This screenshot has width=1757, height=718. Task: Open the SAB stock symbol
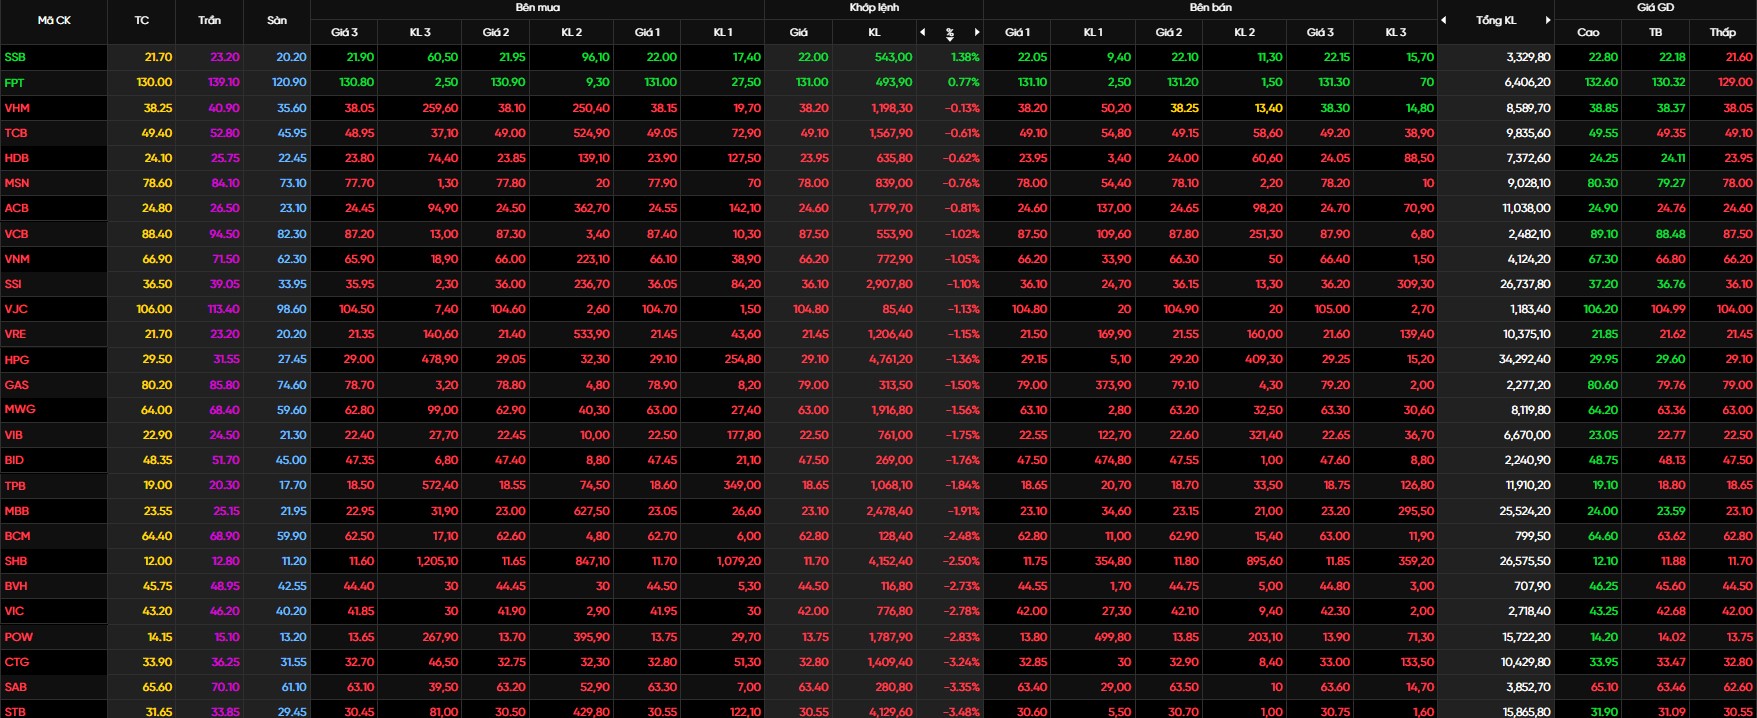point(16,687)
